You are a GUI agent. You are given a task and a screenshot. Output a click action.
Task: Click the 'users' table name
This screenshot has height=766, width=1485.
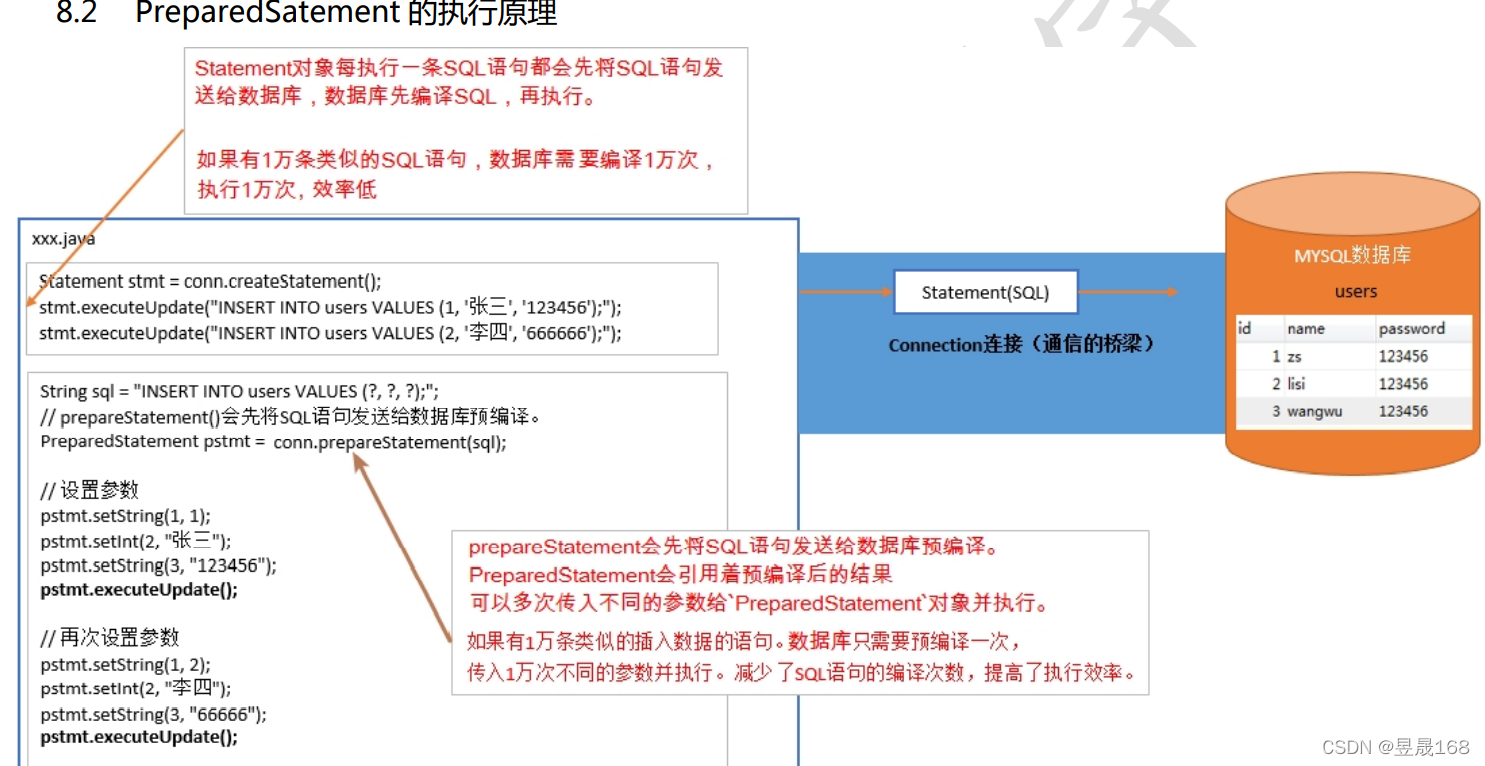coord(1356,292)
